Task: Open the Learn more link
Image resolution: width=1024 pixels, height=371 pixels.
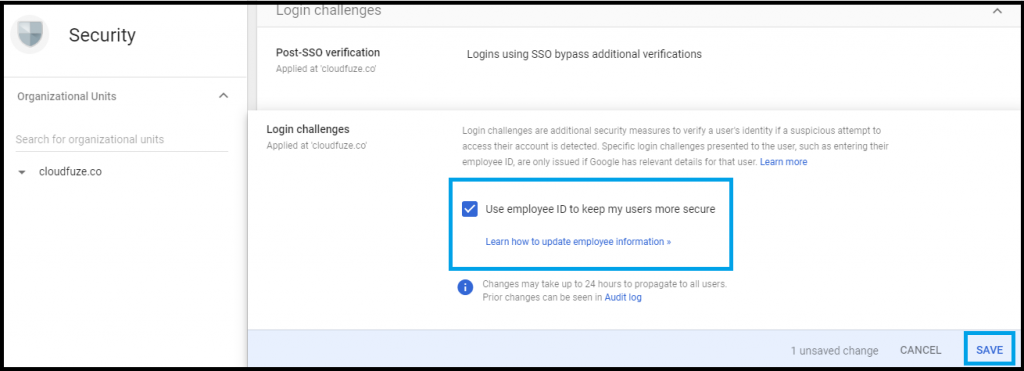Action: (783, 161)
